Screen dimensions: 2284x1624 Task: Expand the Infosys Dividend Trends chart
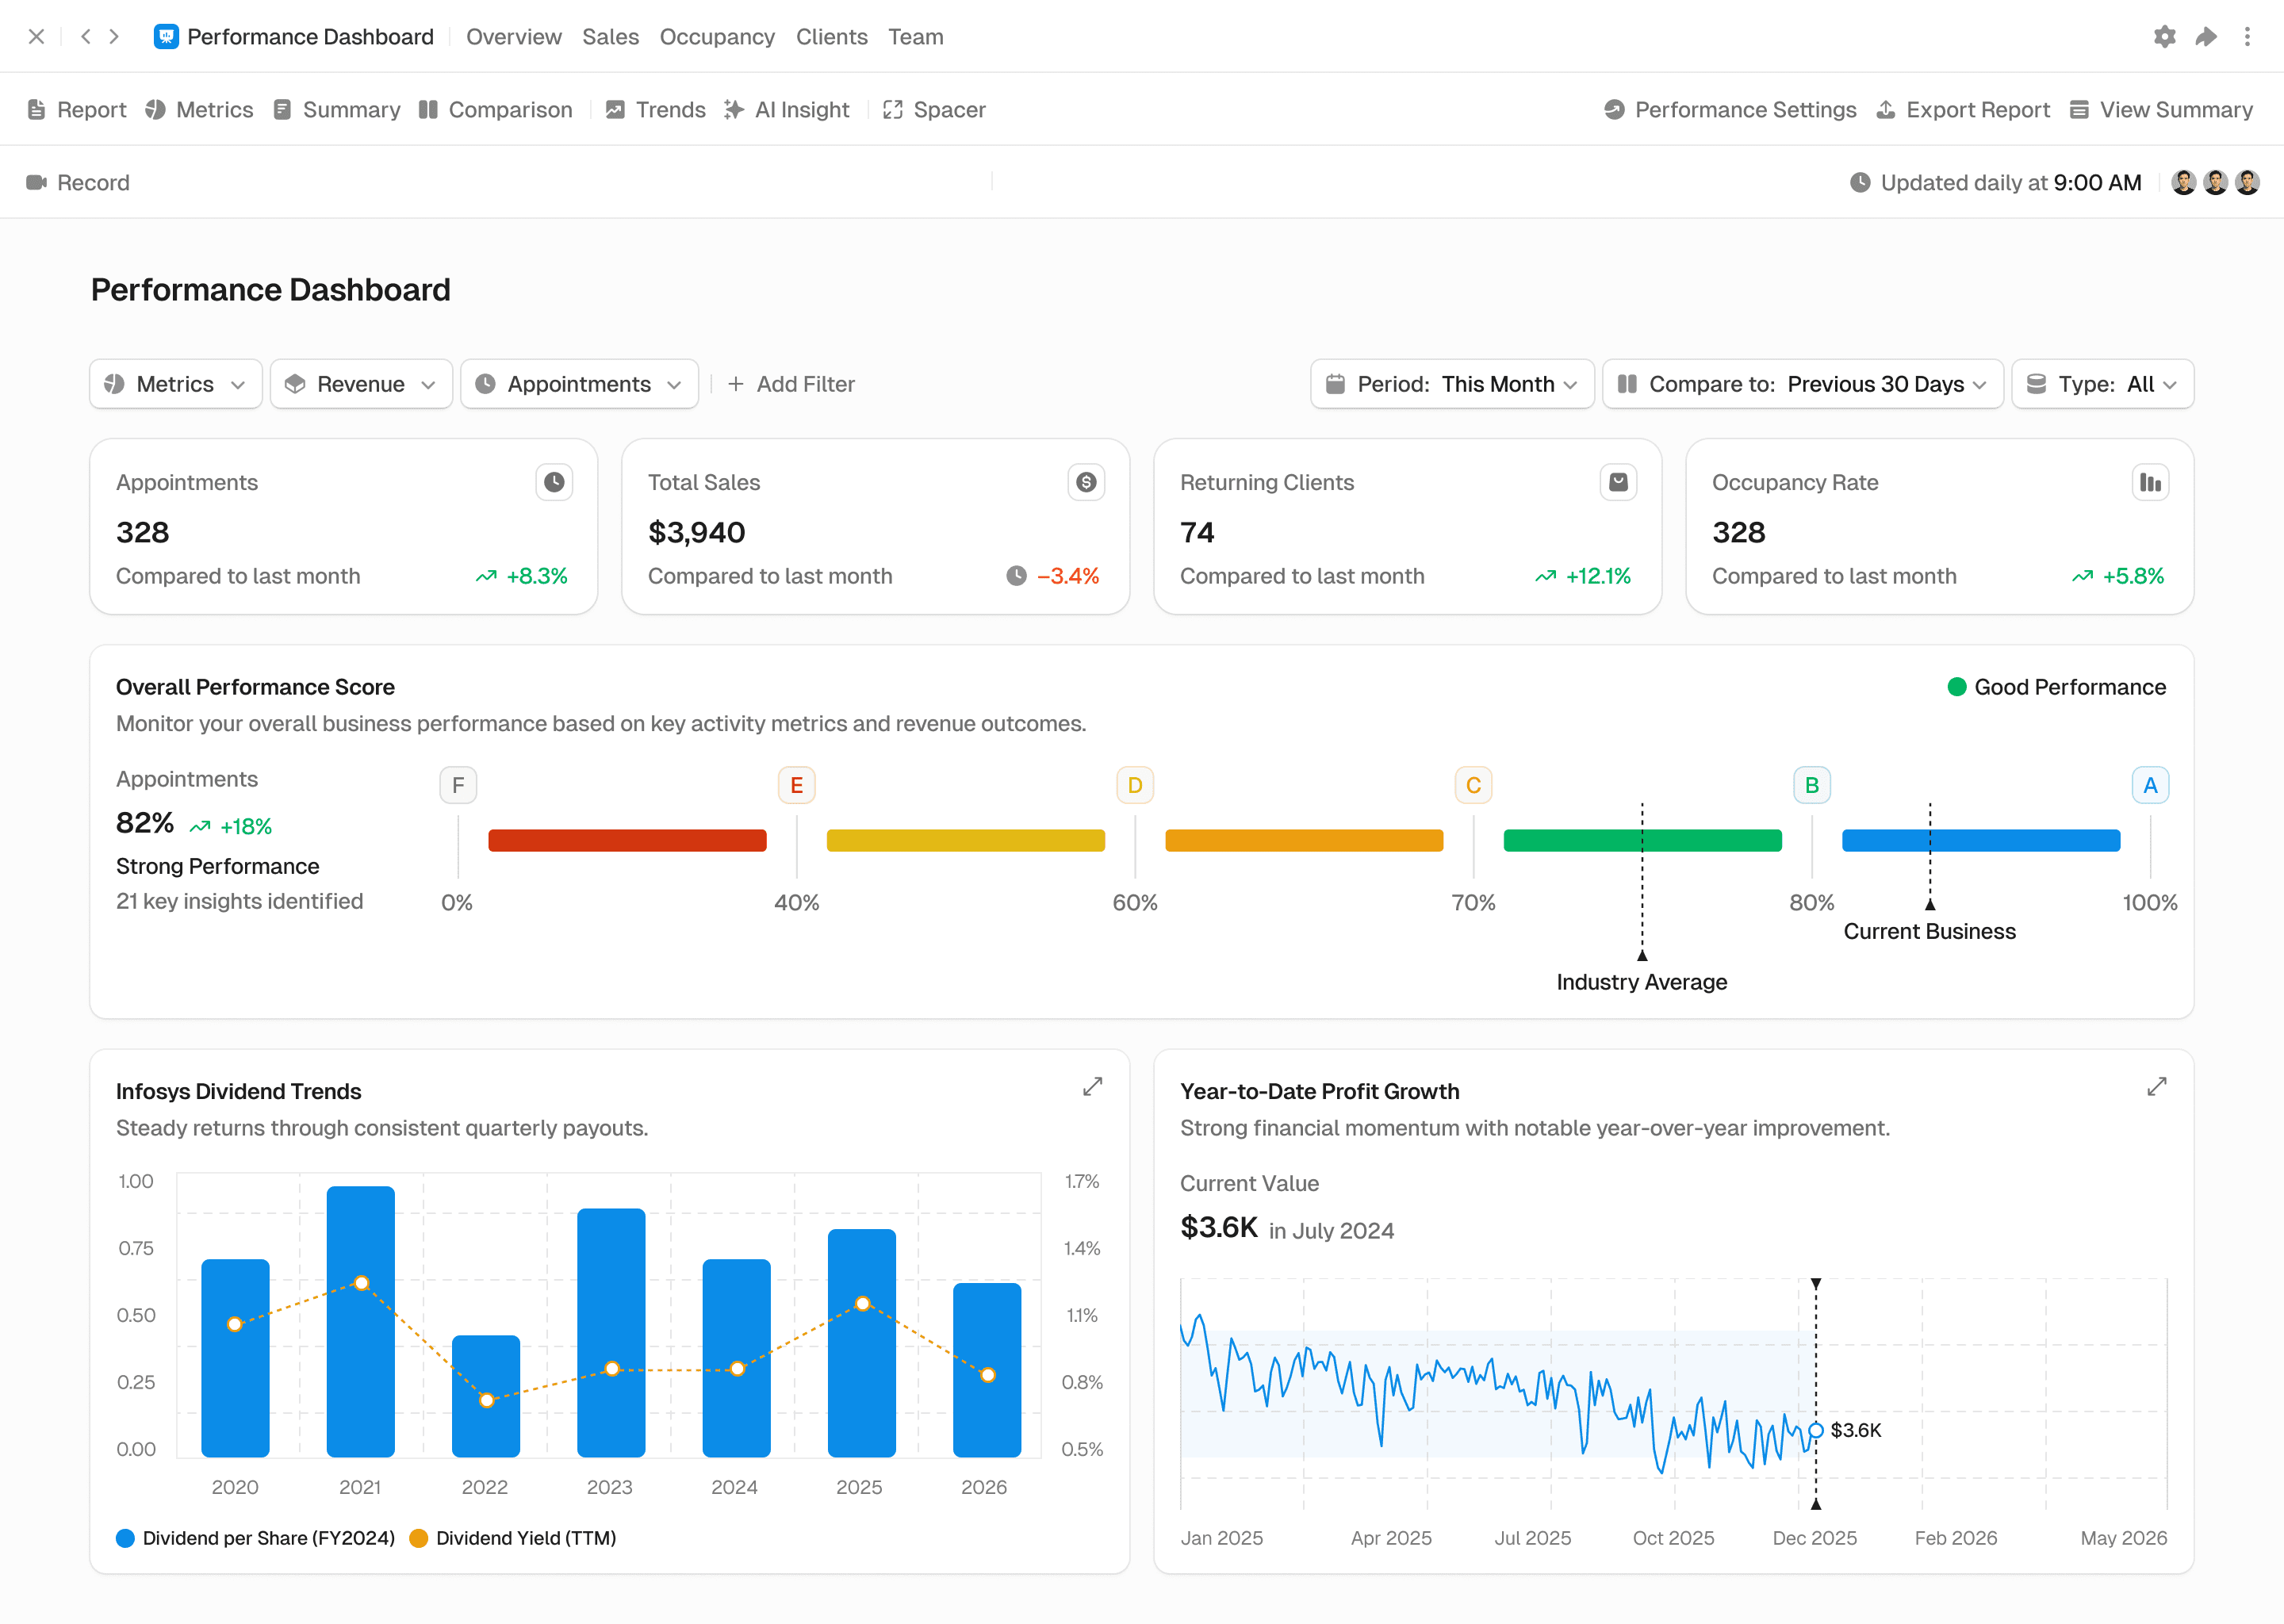click(x=1092, y=1086)
